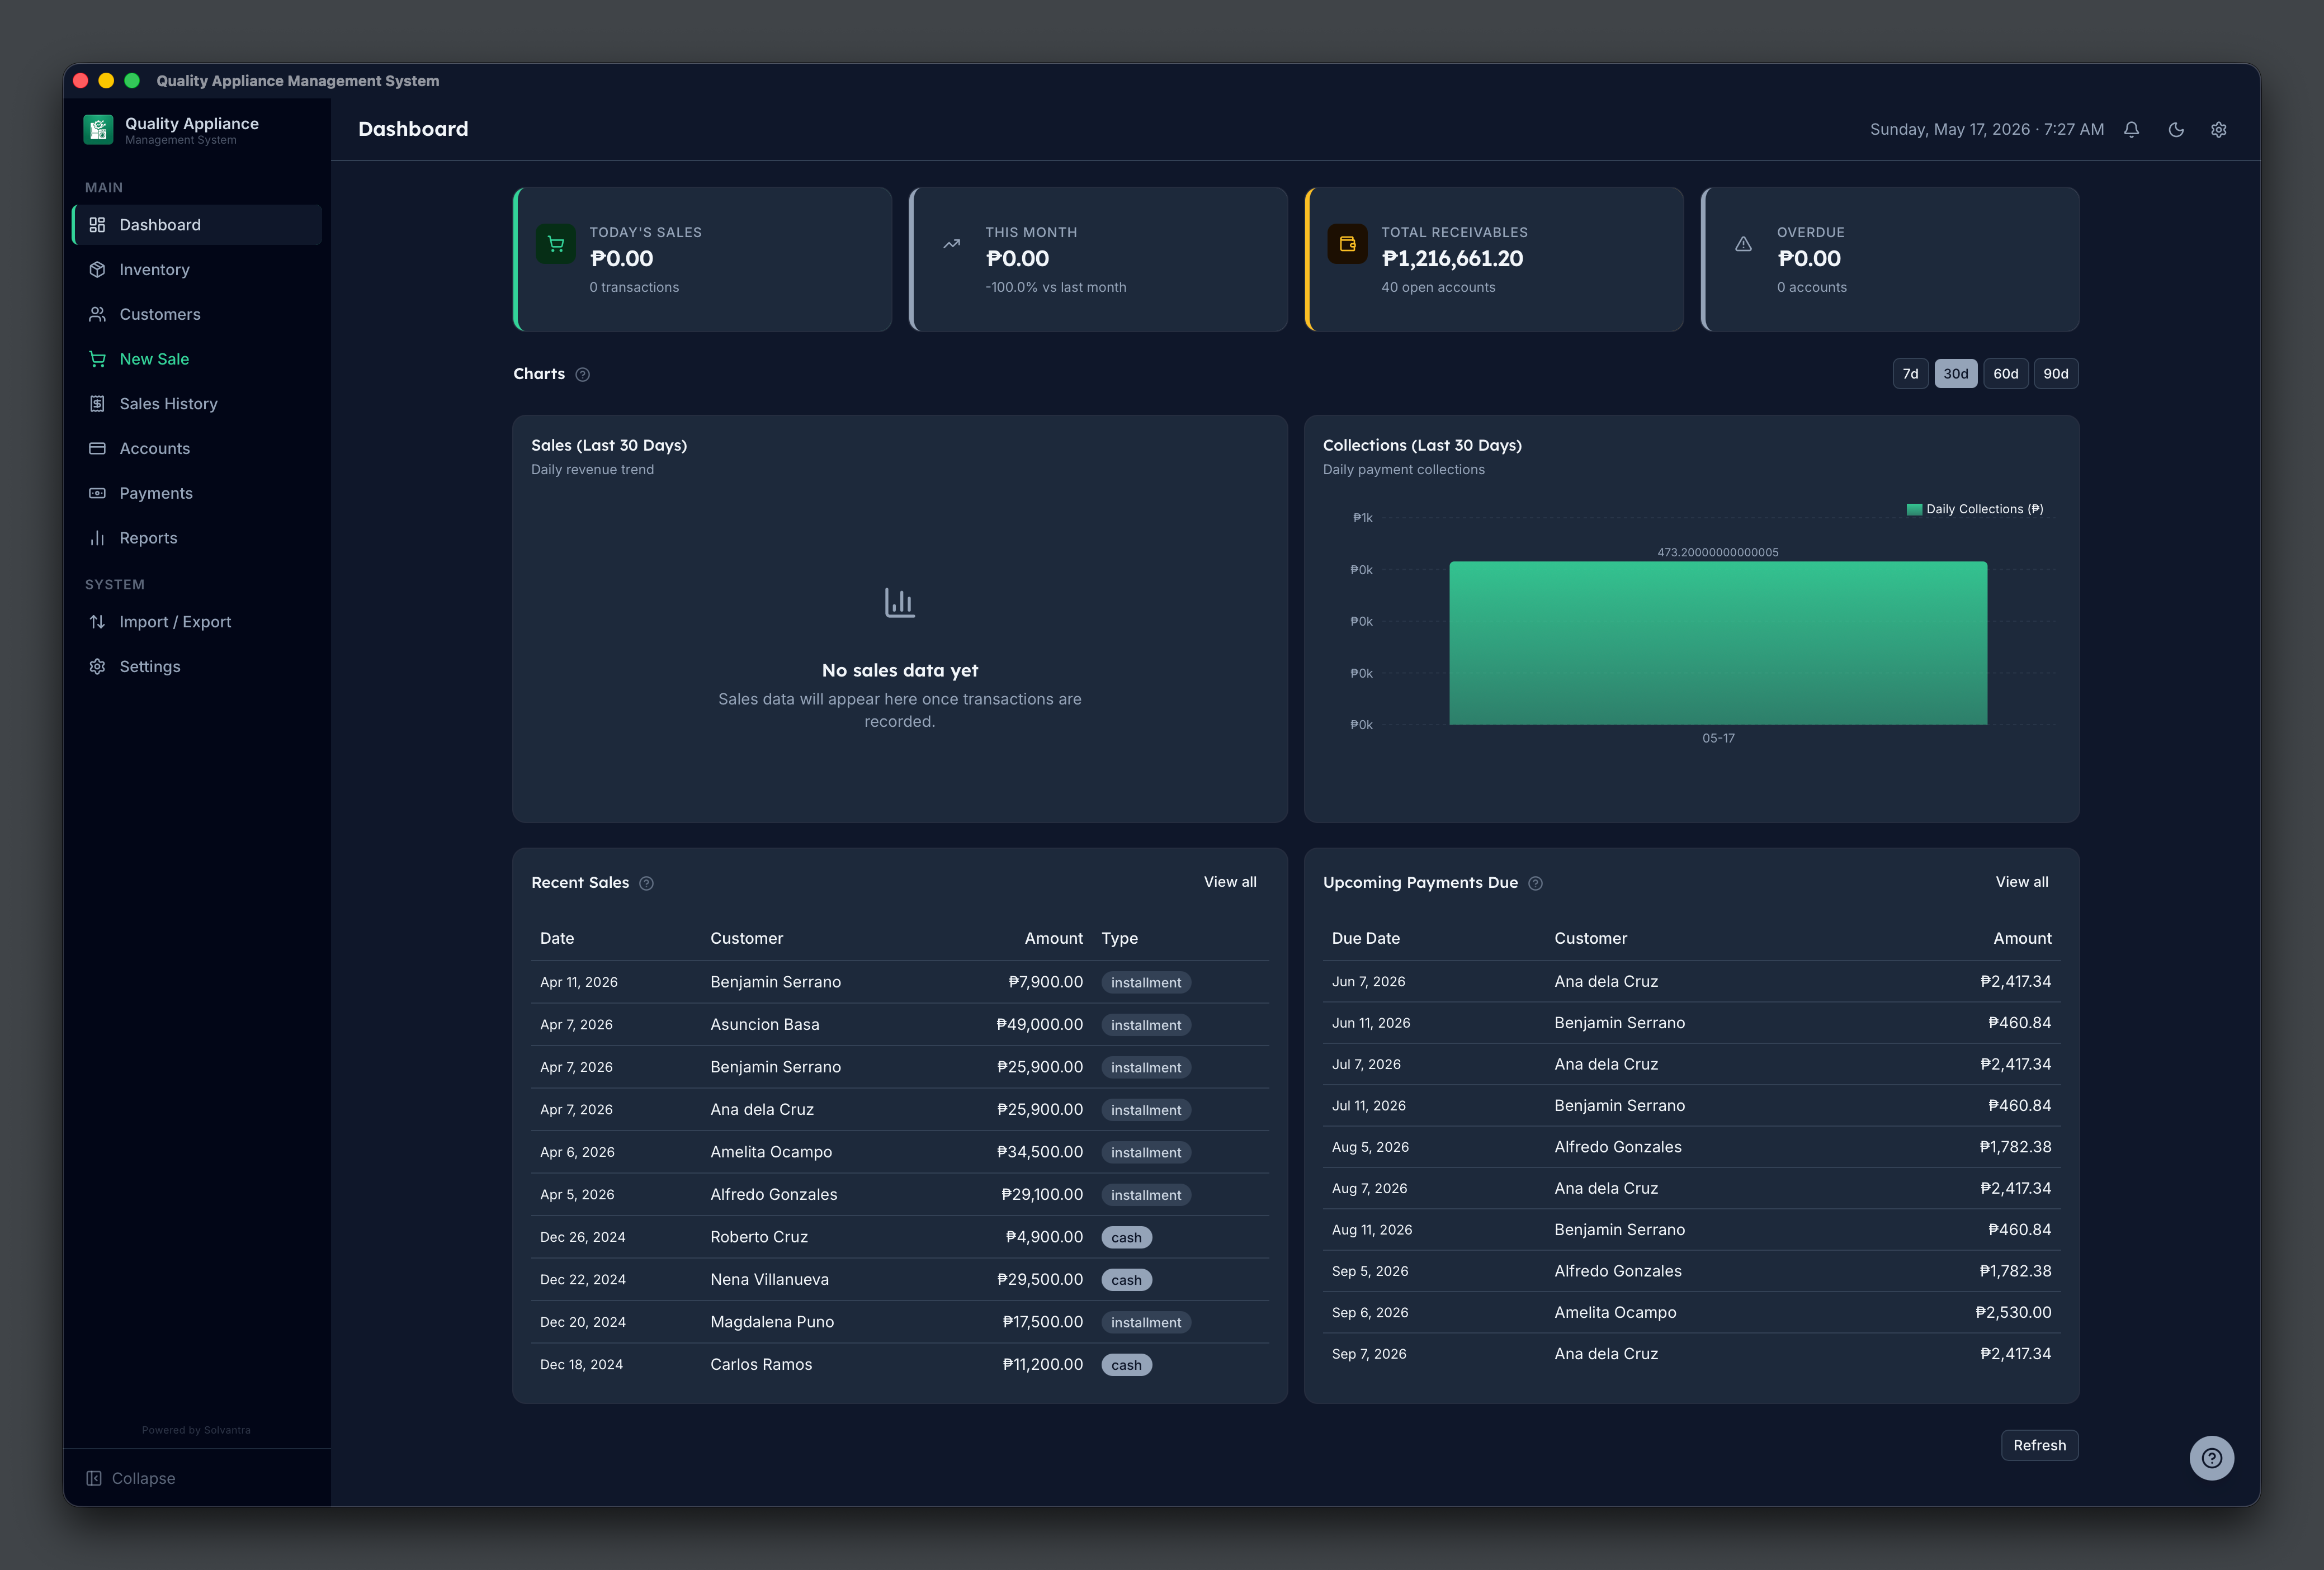Screen dimensions: 2324x1570
Task: Click View all in Upcoming Payments Due
Action: tap(2021, 882)
